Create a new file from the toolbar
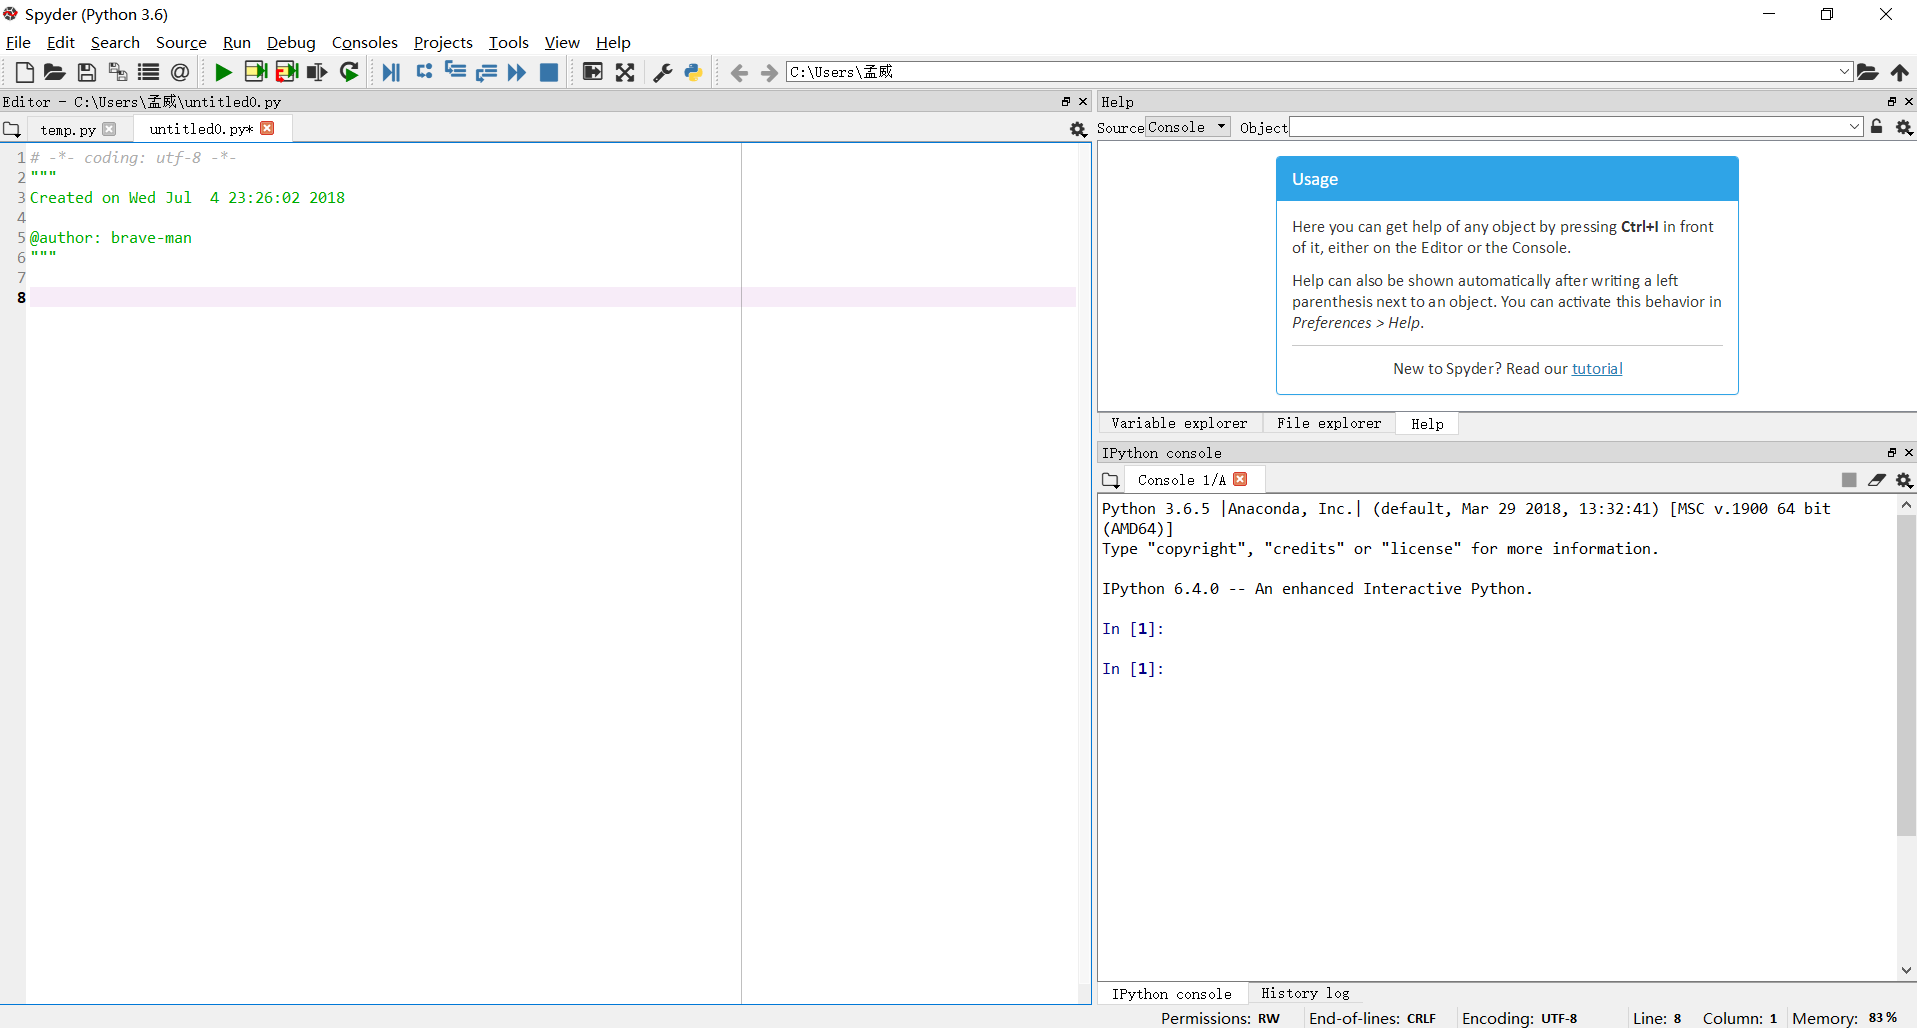 (x=24, y=72)
